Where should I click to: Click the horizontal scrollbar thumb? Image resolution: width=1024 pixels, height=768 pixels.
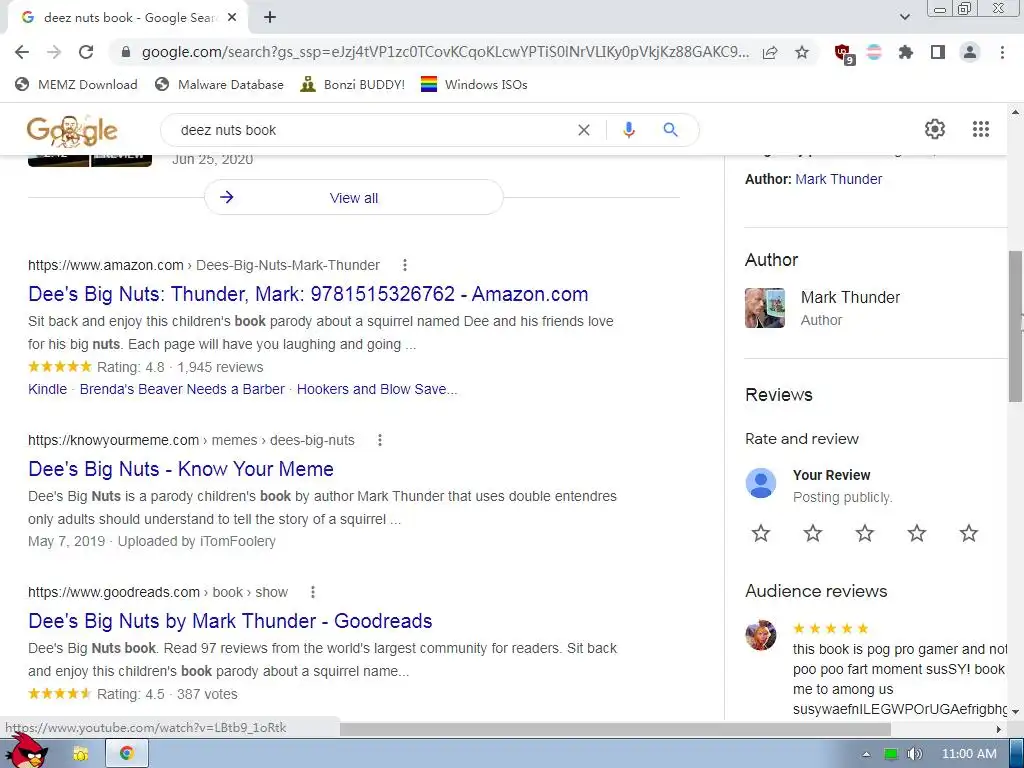(x=615, y=729)
